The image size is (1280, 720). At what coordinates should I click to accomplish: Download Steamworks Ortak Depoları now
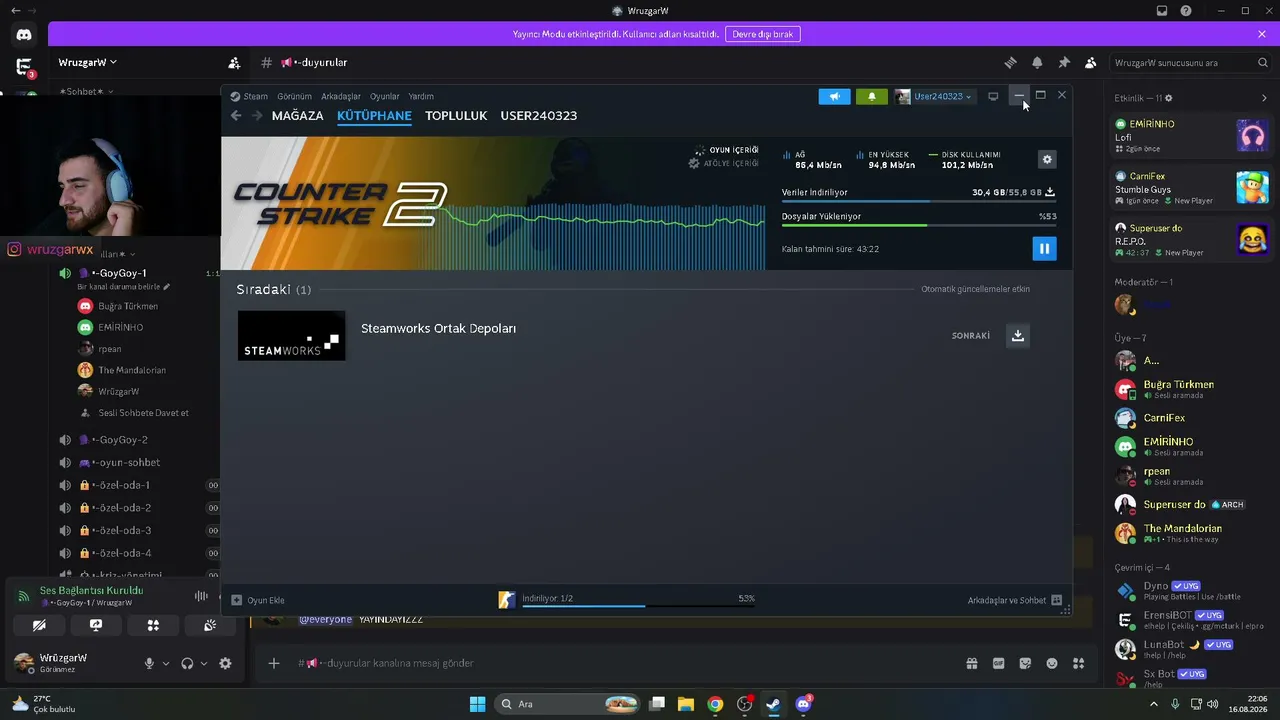(x=1017, y=336)
